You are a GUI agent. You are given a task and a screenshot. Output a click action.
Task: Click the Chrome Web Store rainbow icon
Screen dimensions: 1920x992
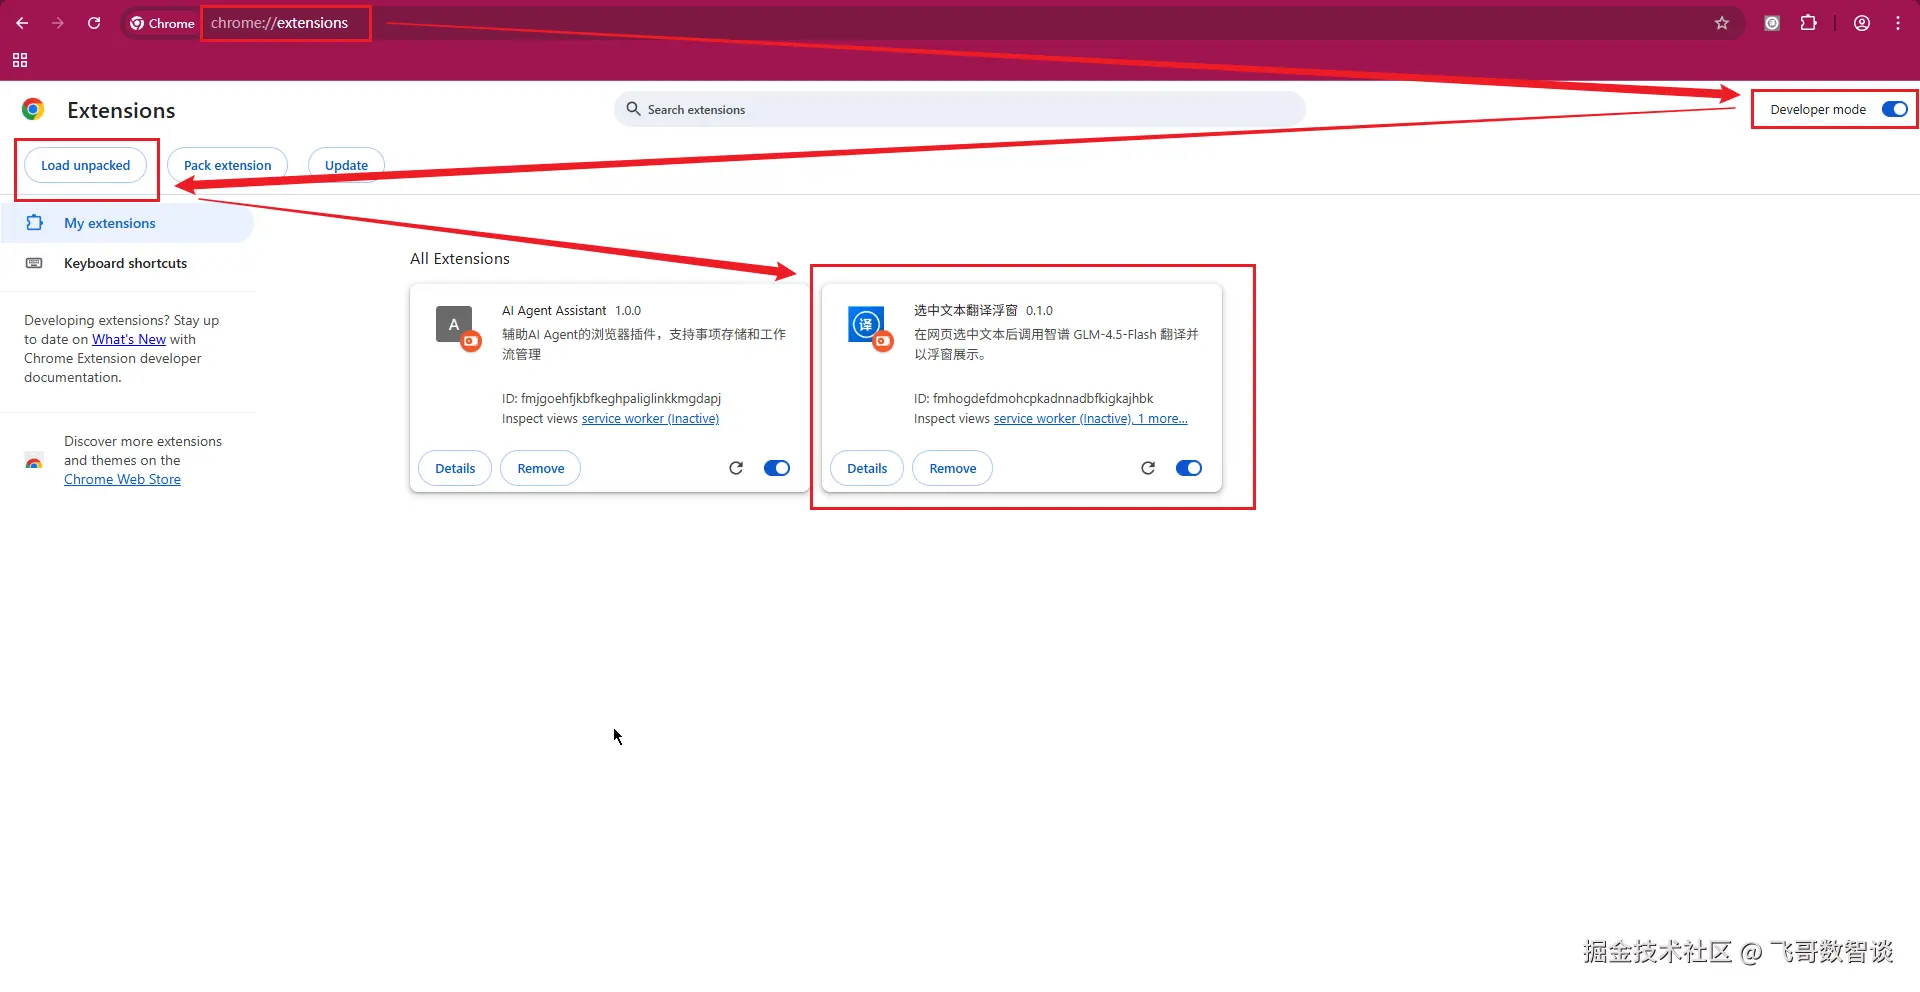pos(34,461)
